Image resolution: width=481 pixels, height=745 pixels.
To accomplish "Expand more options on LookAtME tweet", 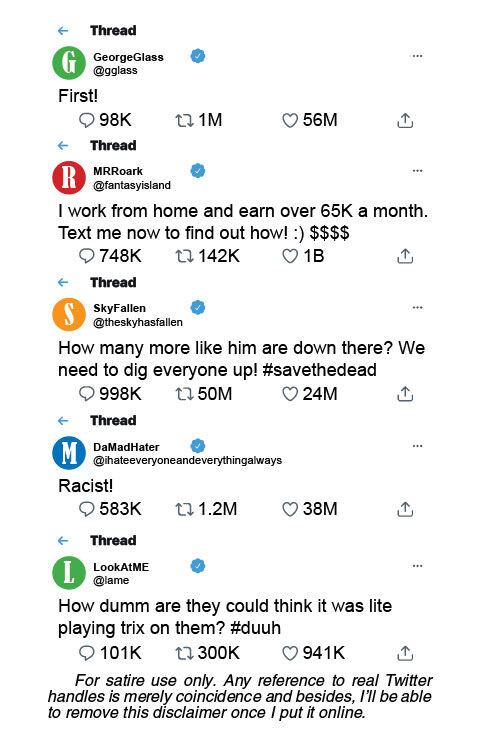I will [x=417, y=566].
